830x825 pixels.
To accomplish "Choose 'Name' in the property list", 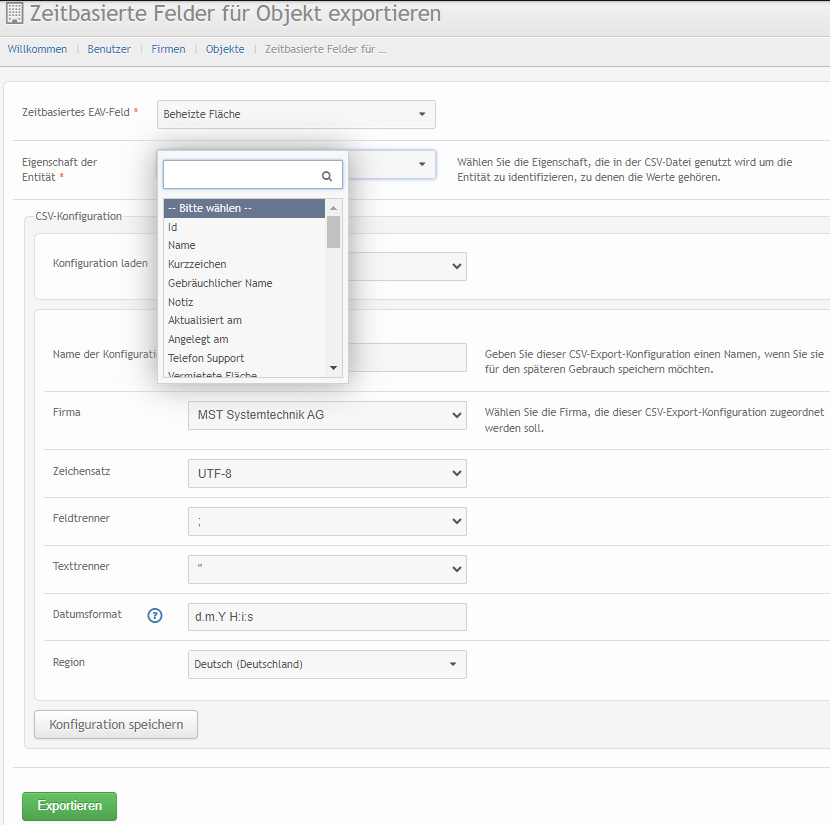I will pyautogui.click(x=244, y=246).
